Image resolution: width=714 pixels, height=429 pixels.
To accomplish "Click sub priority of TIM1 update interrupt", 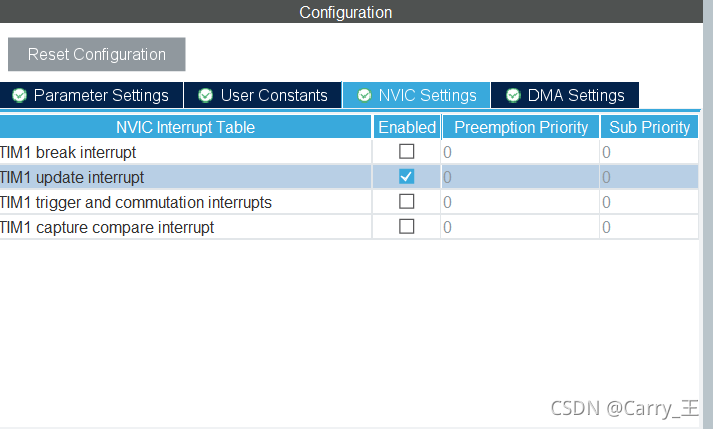I will 649,177.
